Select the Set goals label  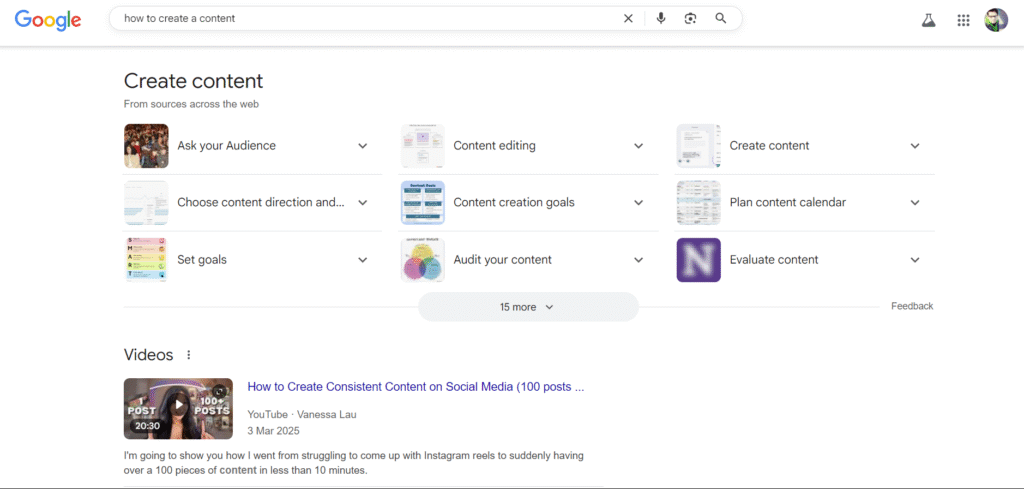coord(202,260)
